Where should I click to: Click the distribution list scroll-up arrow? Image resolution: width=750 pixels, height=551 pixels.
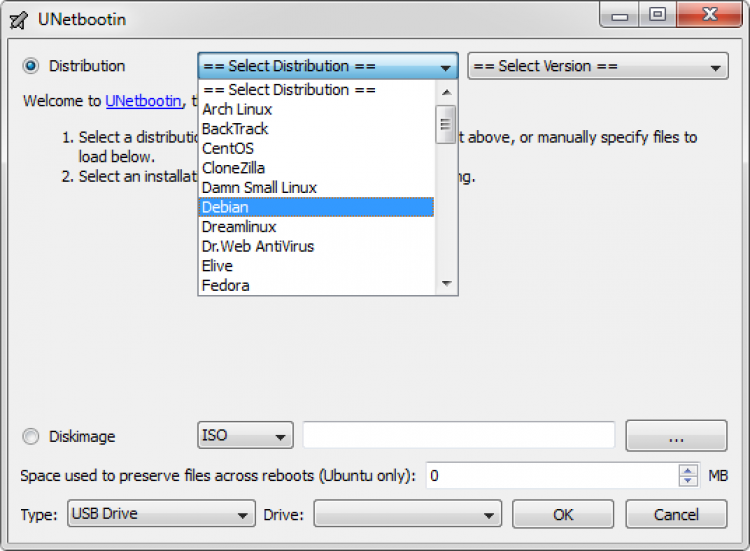click(446, 92)
